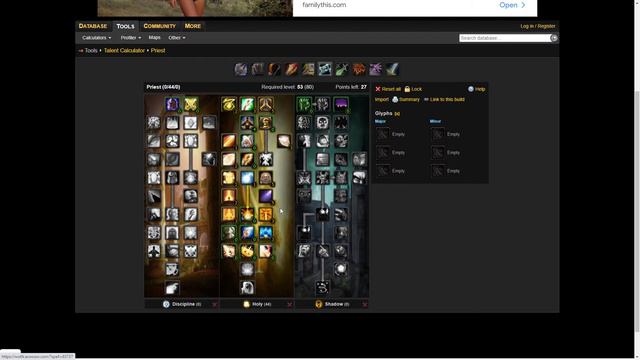This screenshot has height=360, width=640.
Task: Open the build Summary
Action: (406, 100)
